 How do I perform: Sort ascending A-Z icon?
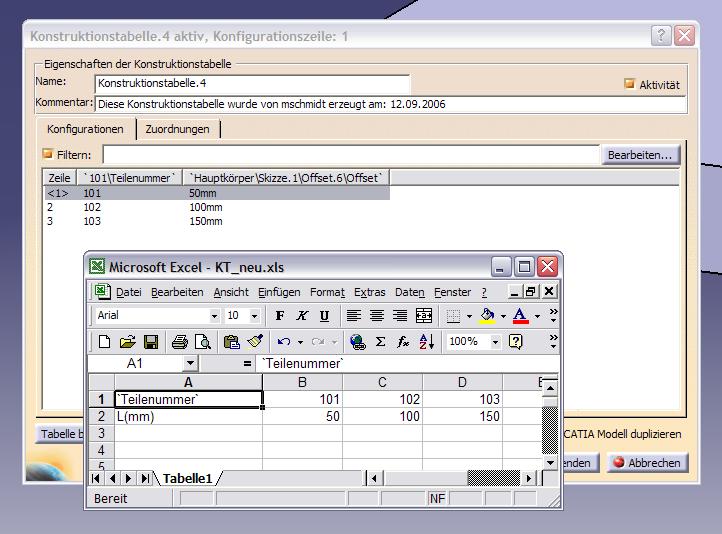(426, 342)
